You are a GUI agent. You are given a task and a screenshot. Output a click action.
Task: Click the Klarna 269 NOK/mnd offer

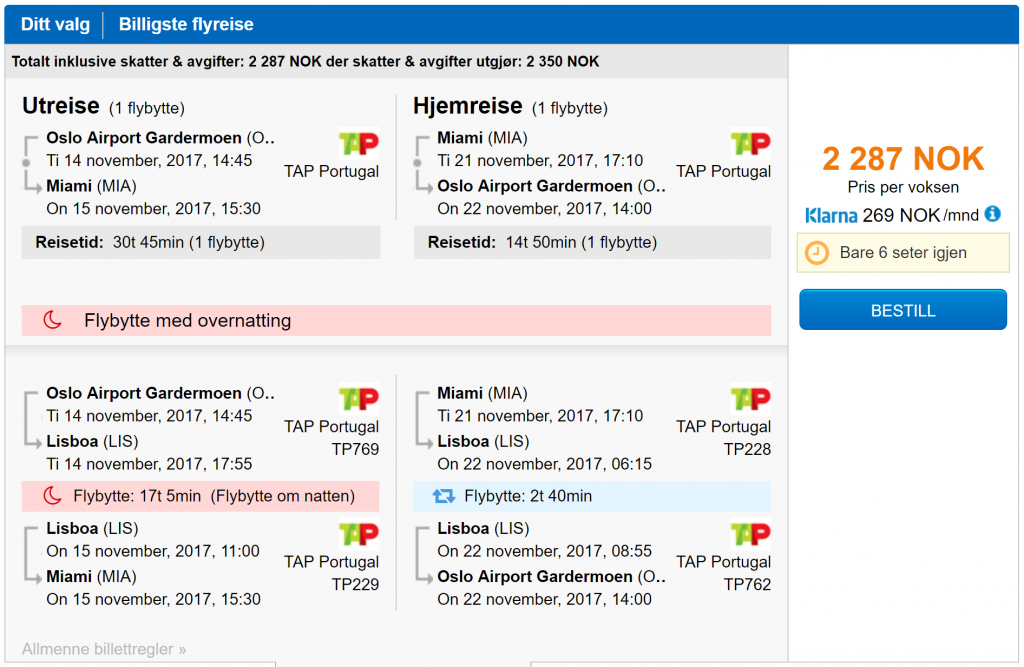(891, 215)
